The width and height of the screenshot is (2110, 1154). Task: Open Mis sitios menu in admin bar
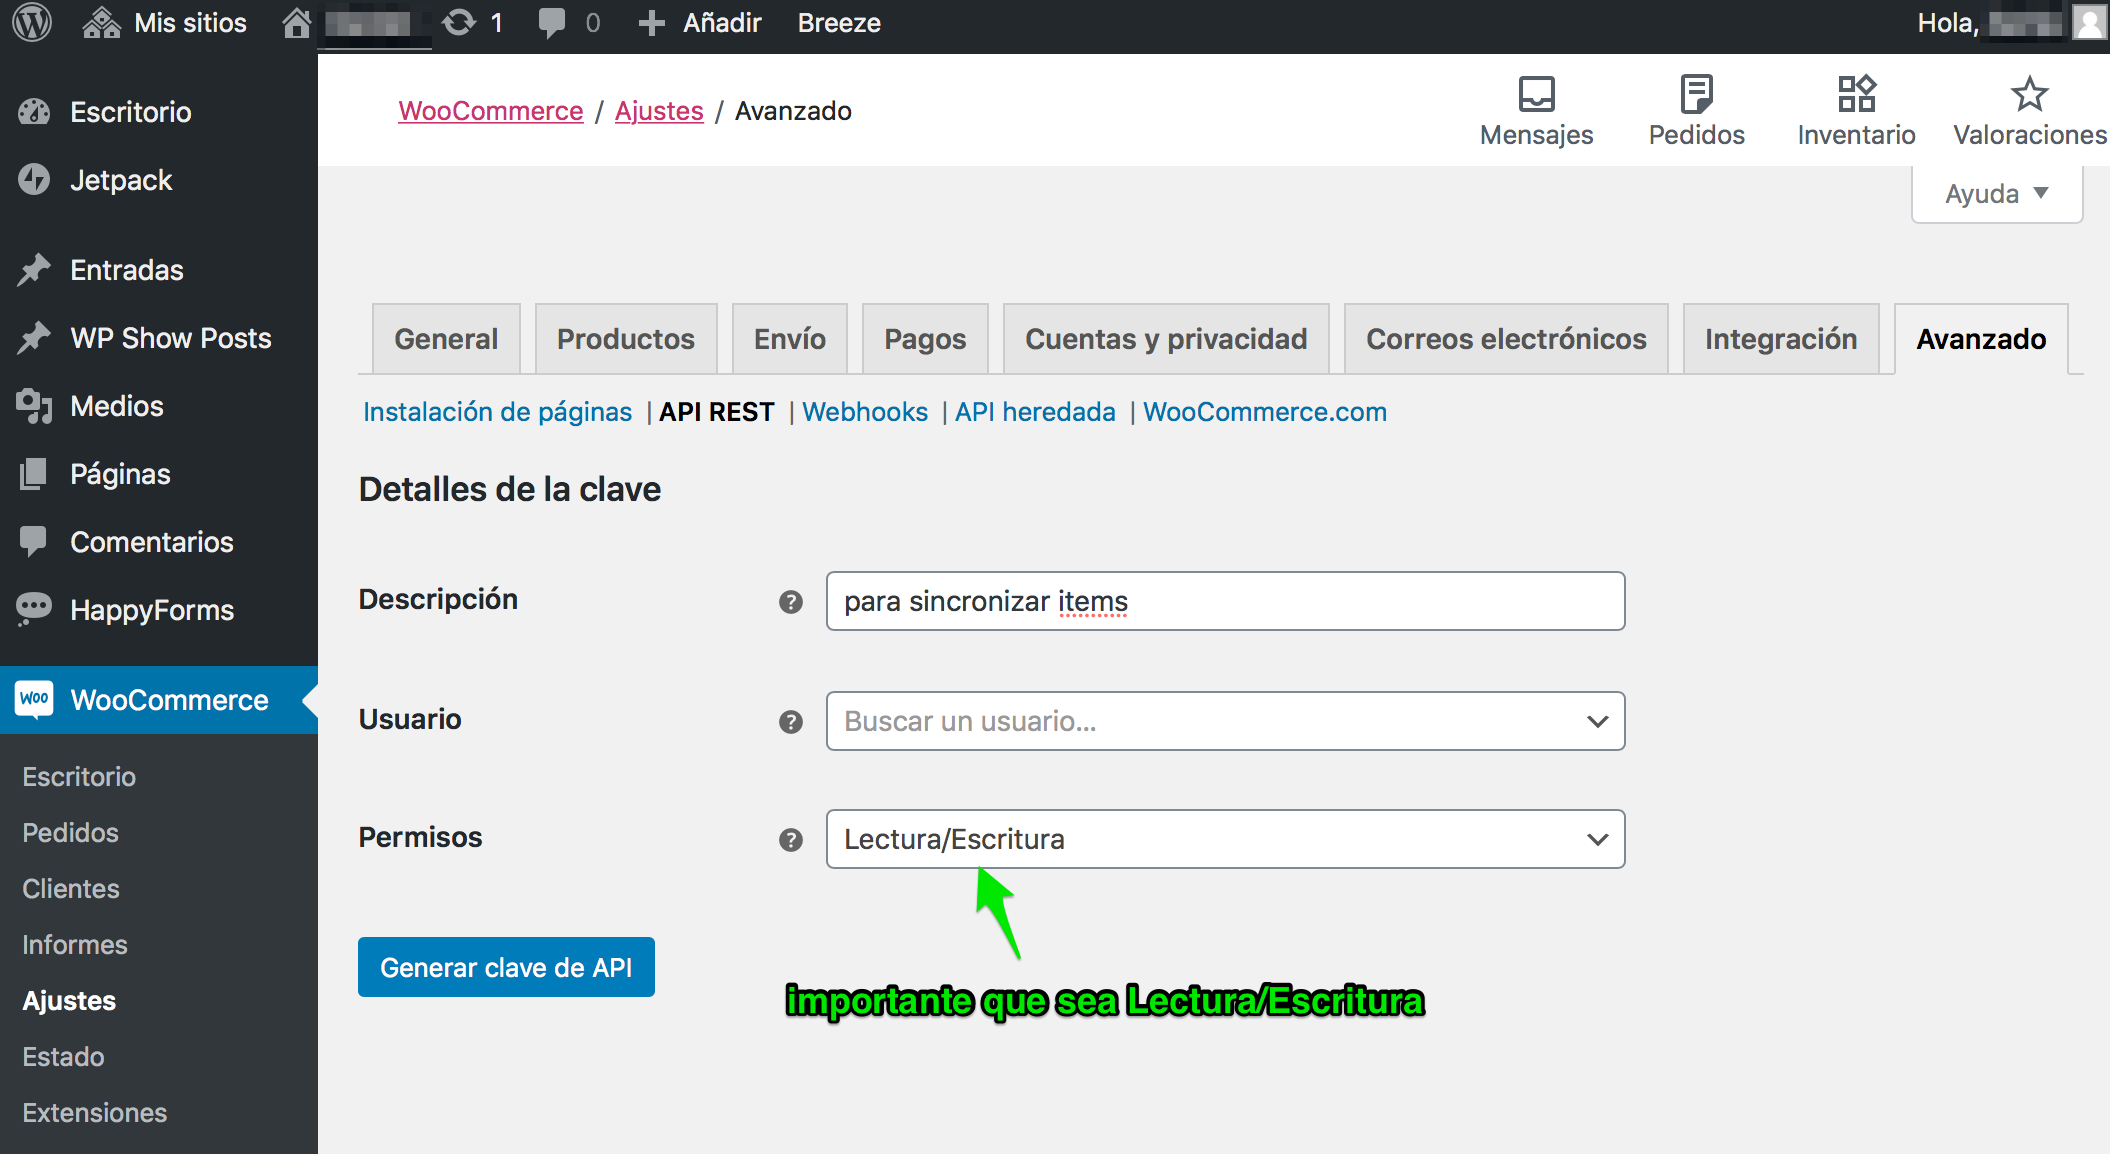tap(165, 23)
